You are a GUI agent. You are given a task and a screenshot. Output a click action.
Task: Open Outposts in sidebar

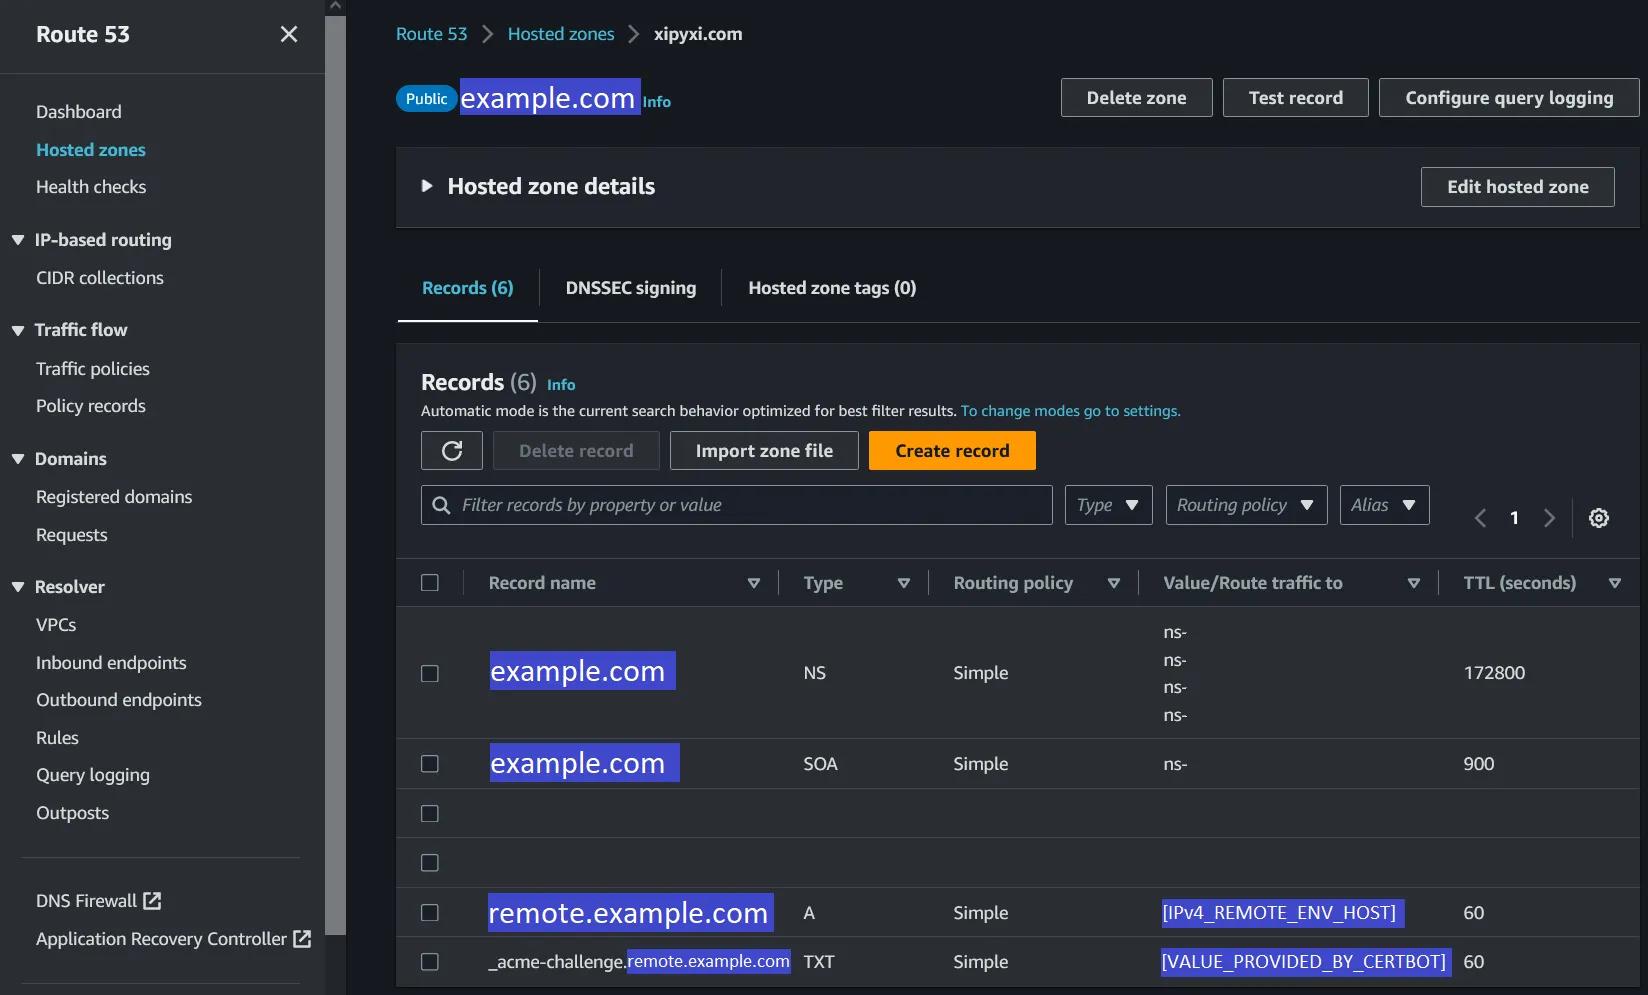(73, 813)
